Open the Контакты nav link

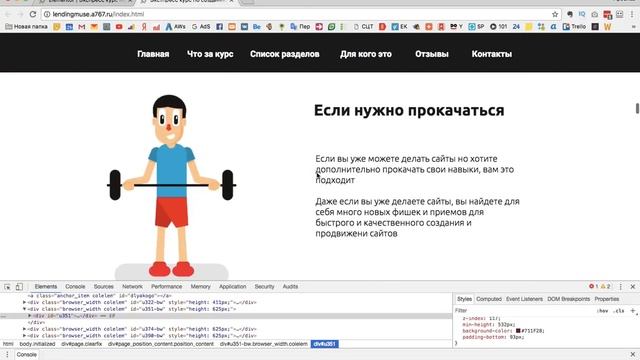tap(491, 54)
